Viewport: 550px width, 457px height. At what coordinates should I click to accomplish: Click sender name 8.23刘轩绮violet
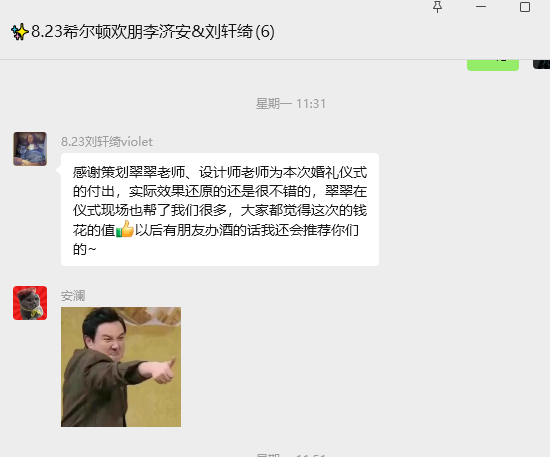coord(107,142)
